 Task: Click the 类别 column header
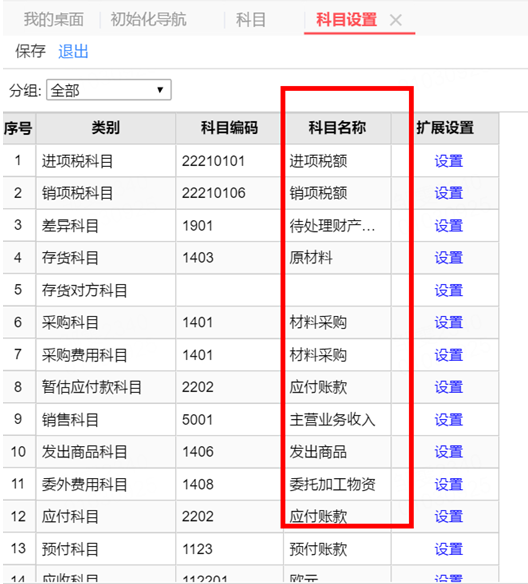tap(106, 128)
